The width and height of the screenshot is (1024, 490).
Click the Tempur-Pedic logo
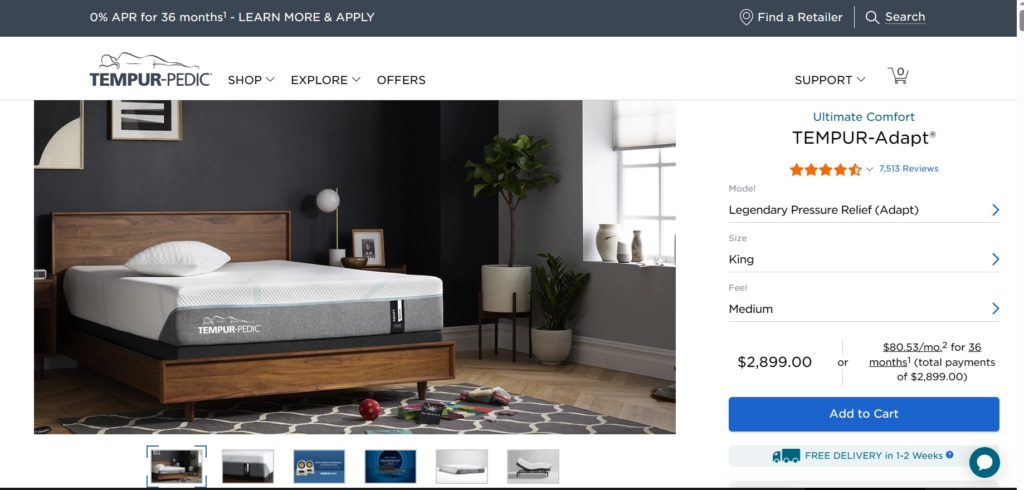150,70
